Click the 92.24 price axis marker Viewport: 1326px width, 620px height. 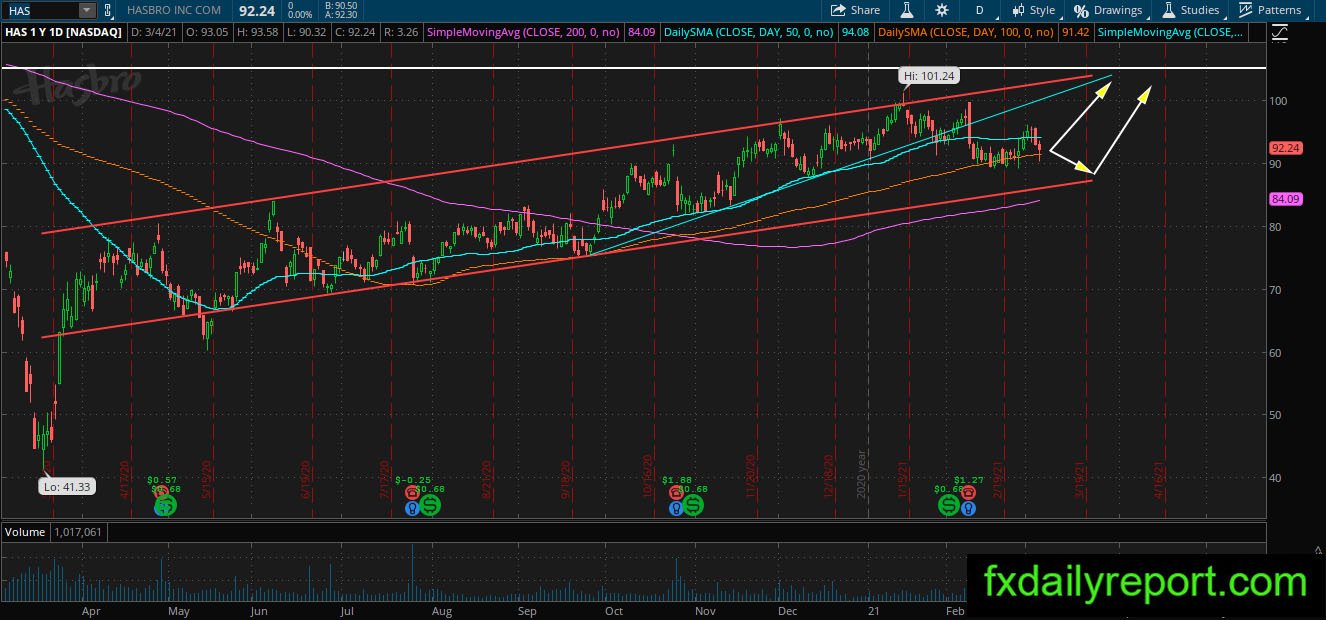click(1285, 148)
